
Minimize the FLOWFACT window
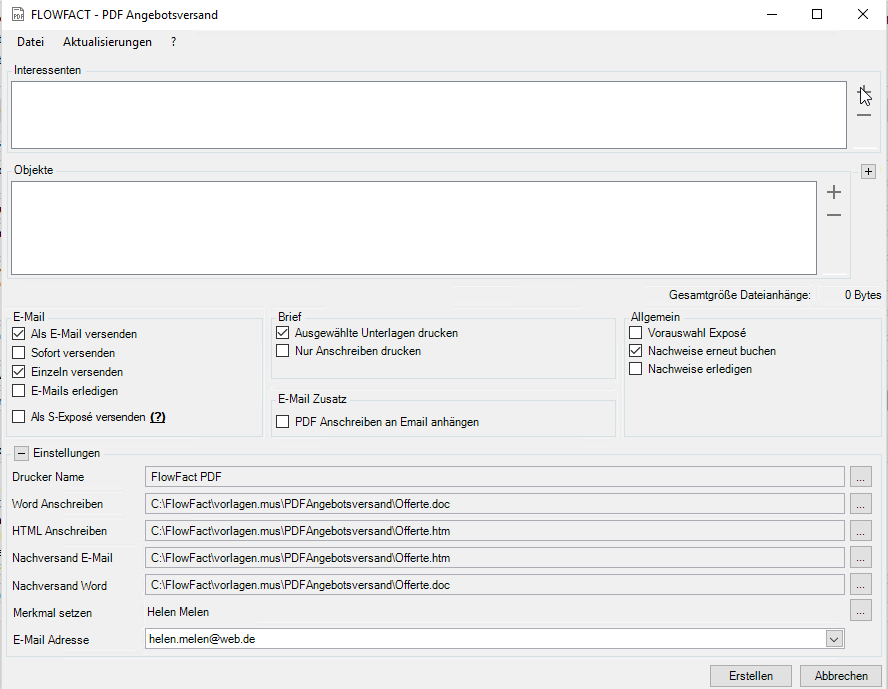tap(772, 15)
